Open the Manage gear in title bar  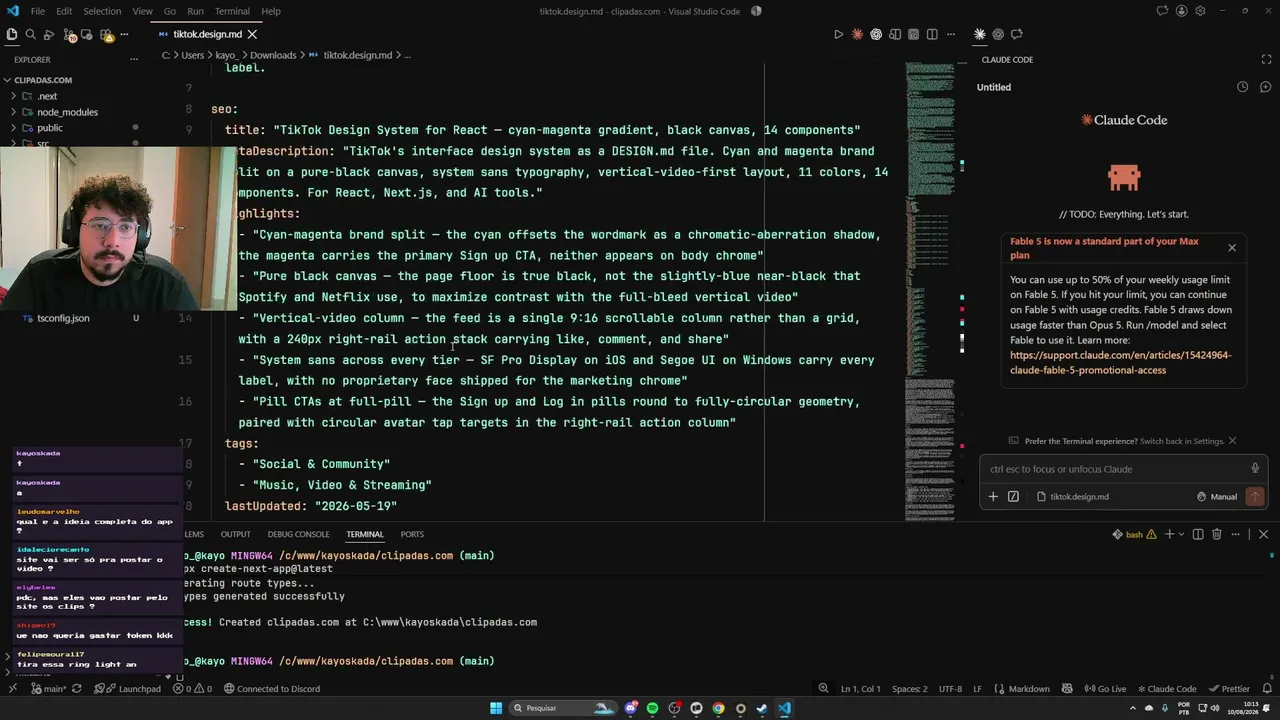click(x=1200, y=11)
